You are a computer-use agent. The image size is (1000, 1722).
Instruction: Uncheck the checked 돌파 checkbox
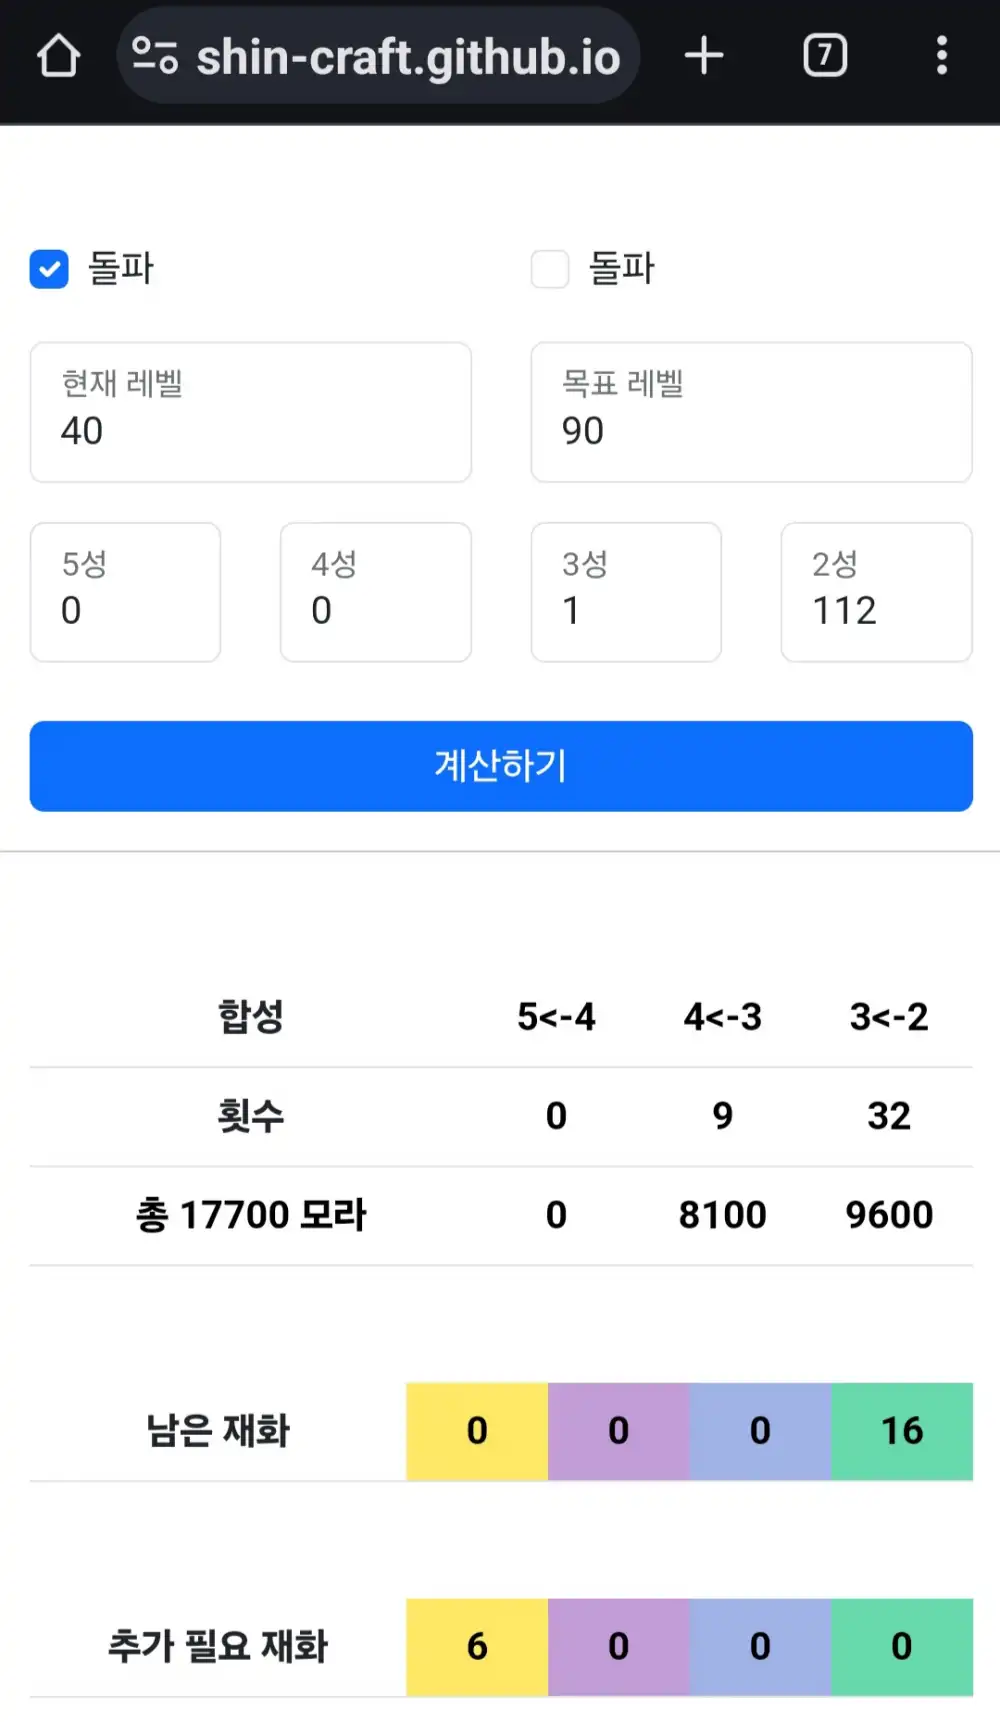coord(49,269)
